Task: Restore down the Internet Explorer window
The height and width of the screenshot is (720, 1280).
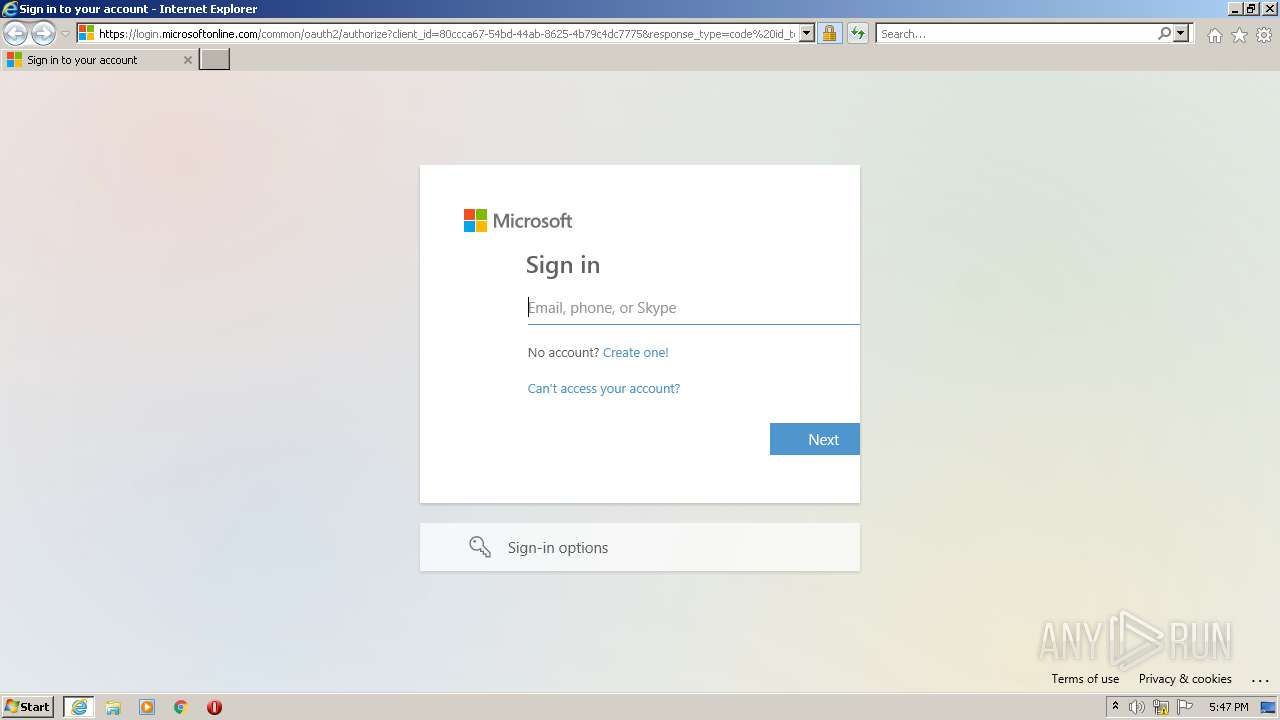Action: pyautogui.click(x=1251, y=9)
